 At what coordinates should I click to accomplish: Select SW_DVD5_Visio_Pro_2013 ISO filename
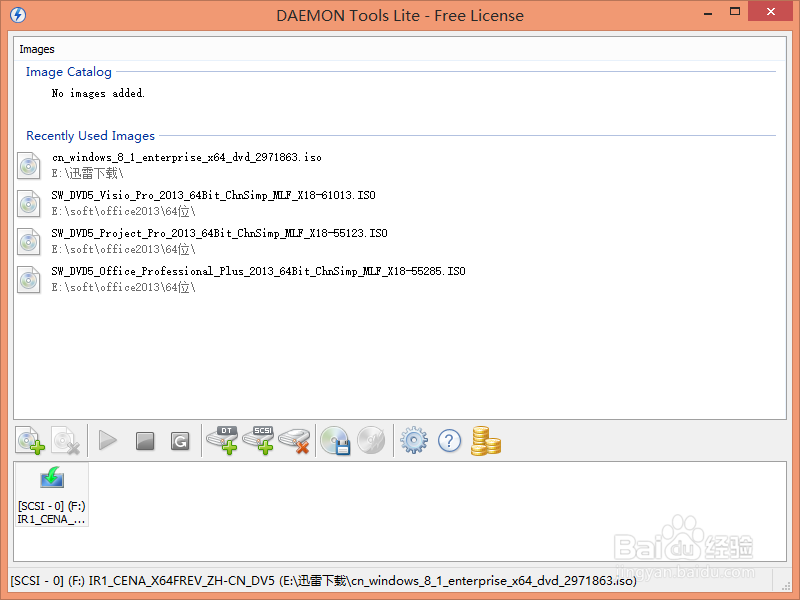click(x=213, y=195)
